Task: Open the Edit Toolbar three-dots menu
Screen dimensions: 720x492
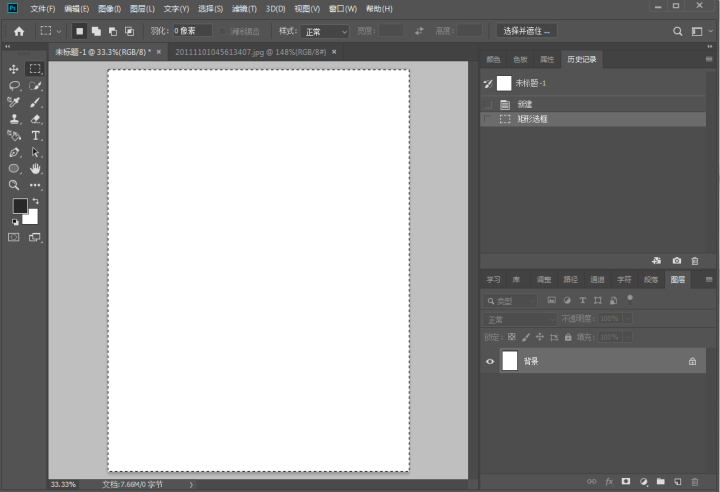Action: (35, 185)
